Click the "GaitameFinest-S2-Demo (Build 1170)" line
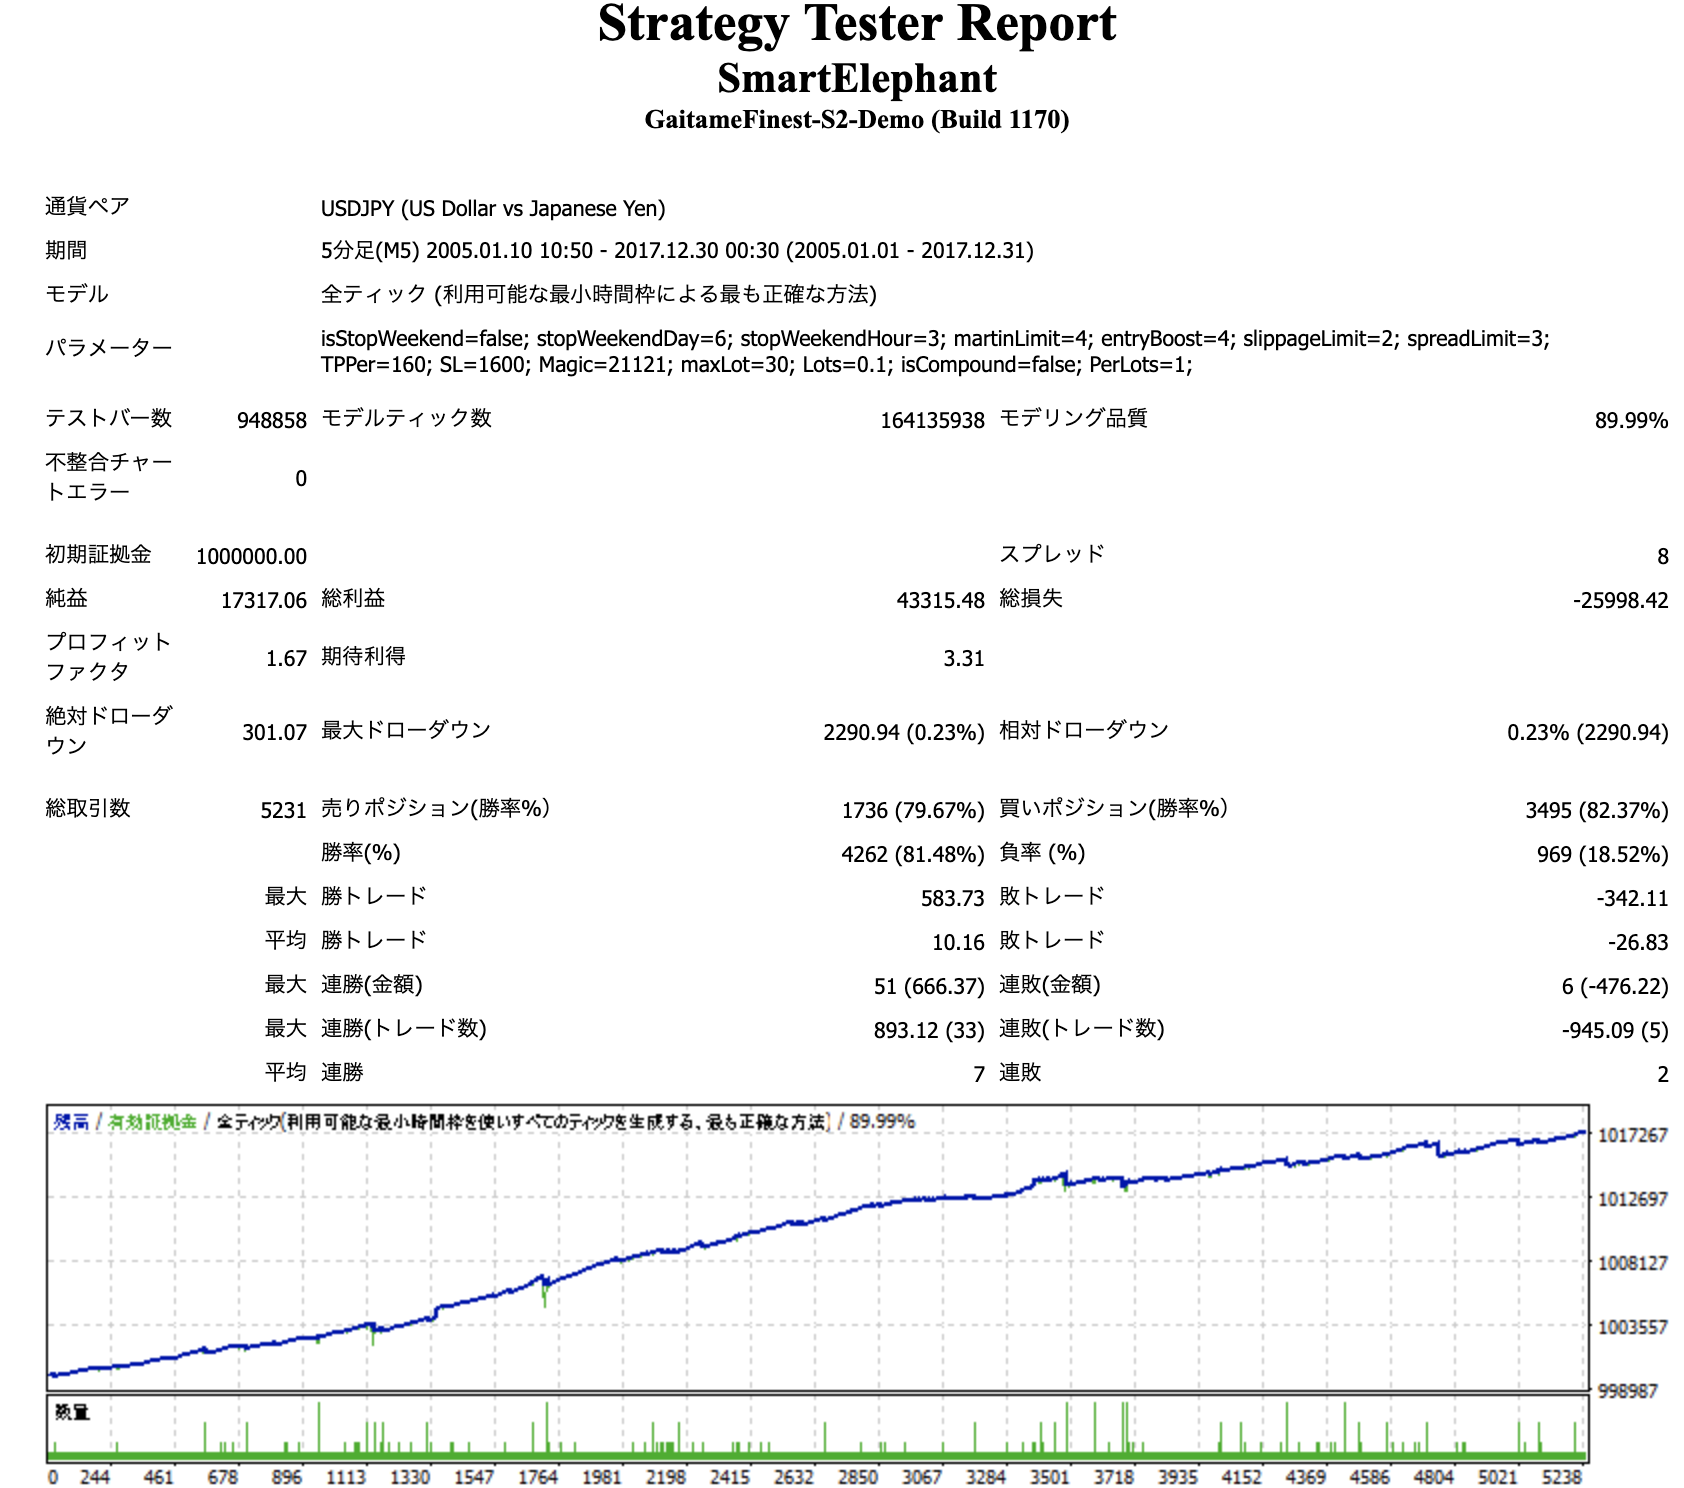 point(857,120)
